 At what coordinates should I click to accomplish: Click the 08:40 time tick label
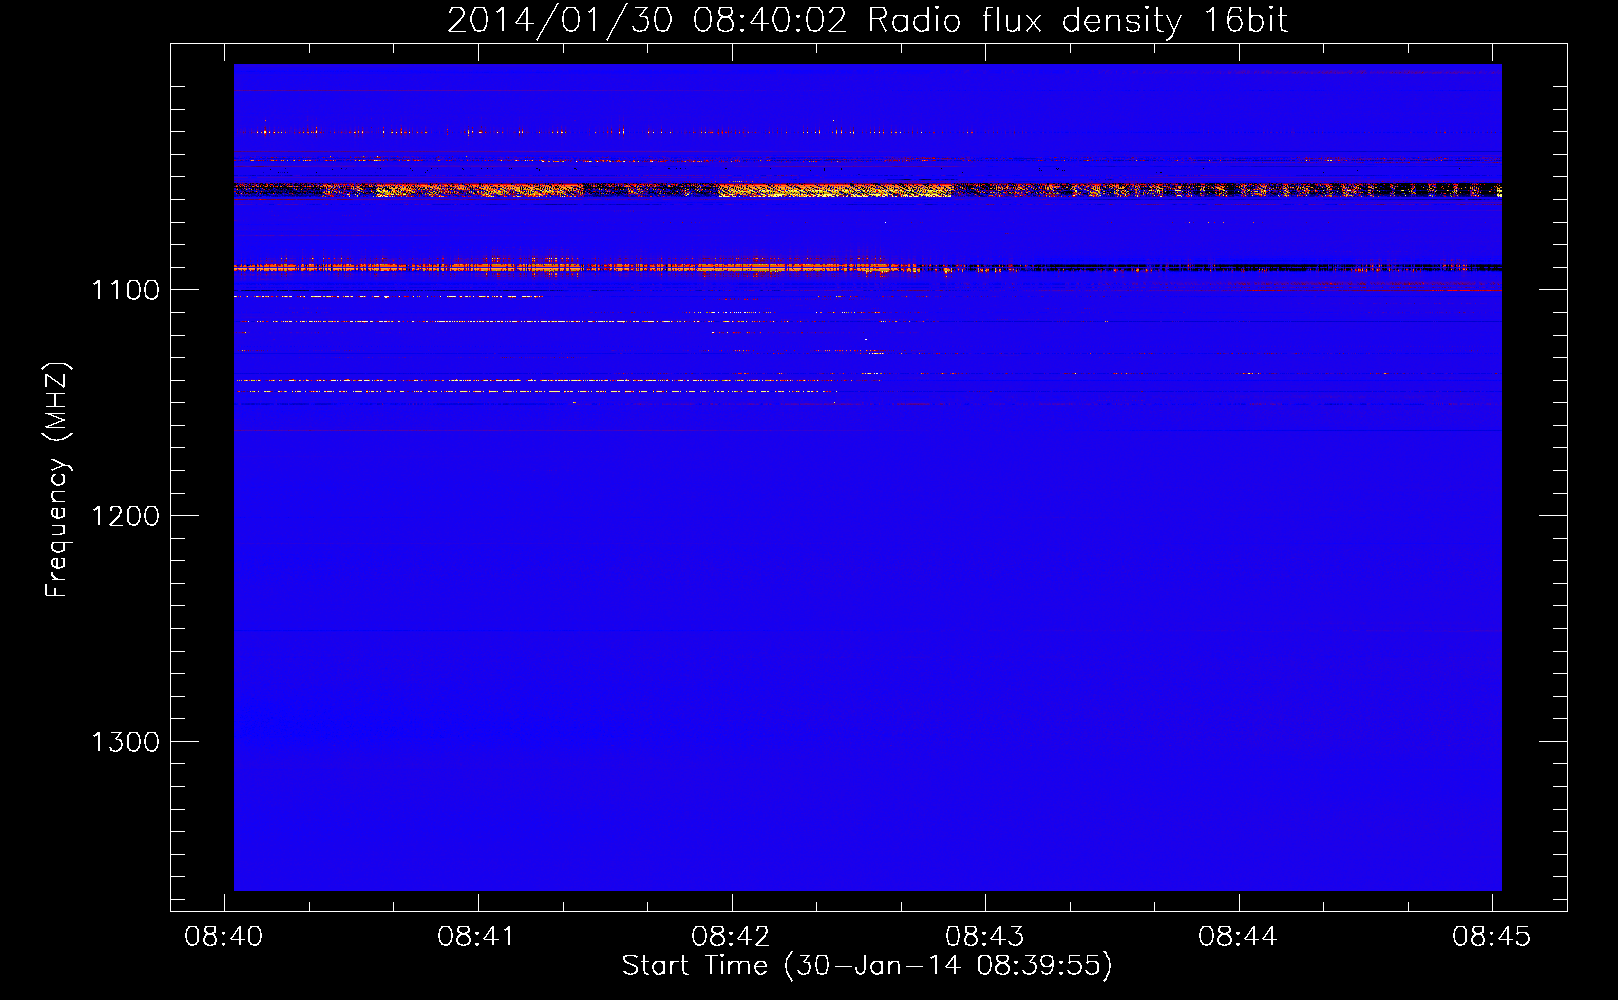(x=224, y=937)
